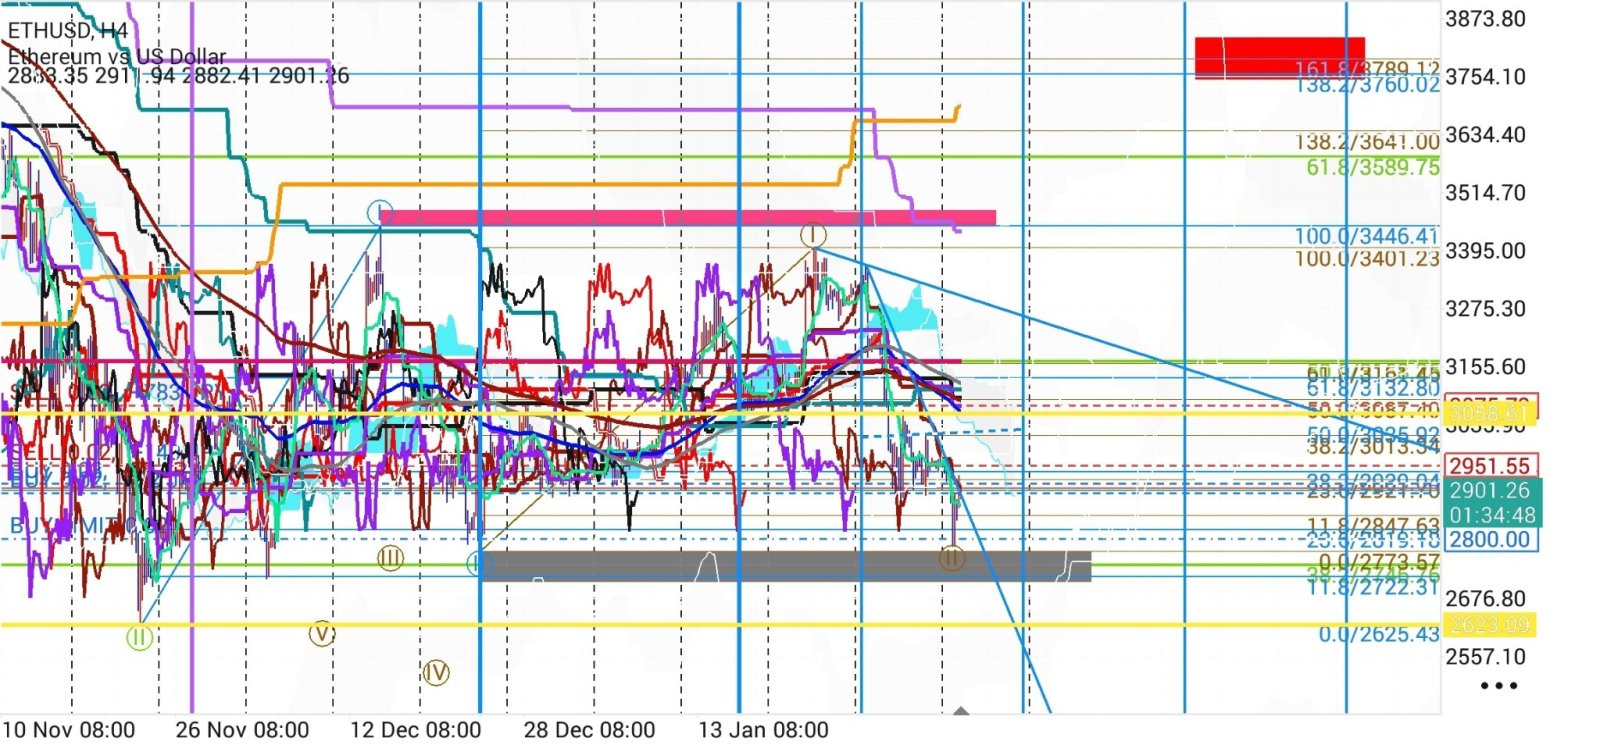Select the 61.8/3589.75 green Fibonacci label
This screenshot has height=745, width=1600.
pyautogui.click(x=1372, y=167)
